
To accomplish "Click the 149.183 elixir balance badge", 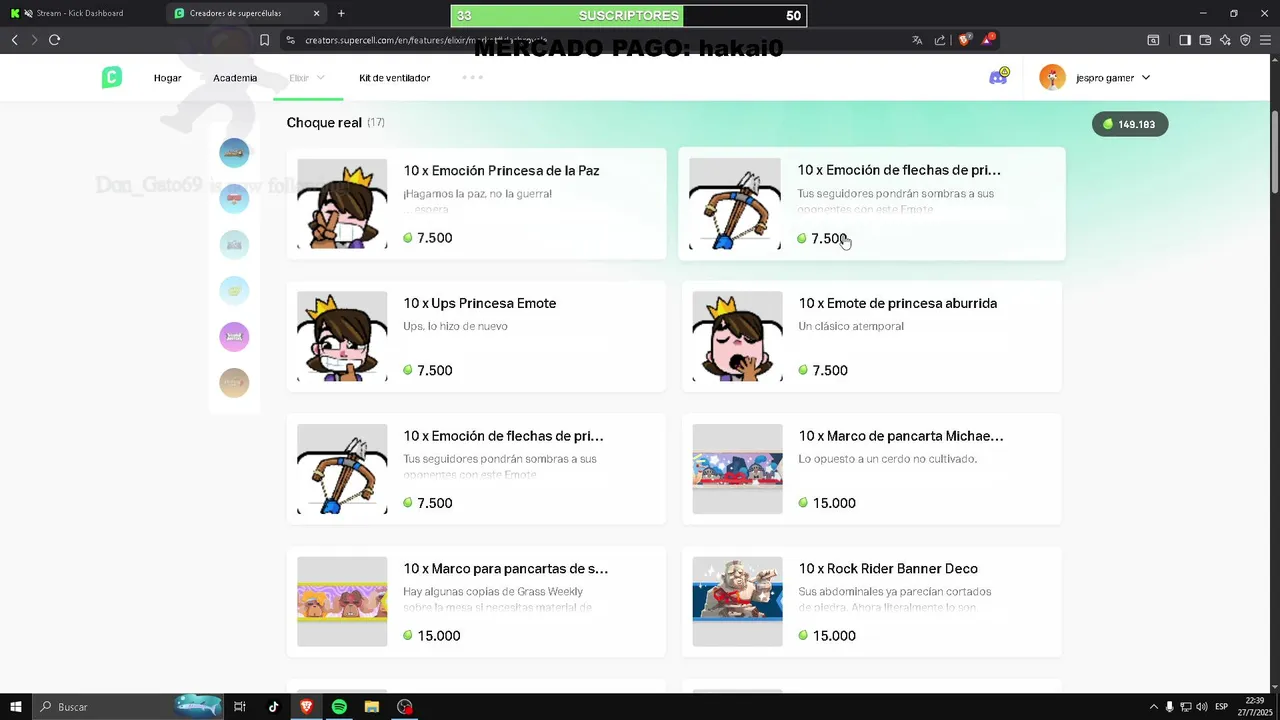I will pyautogui.click(x=1130, y=124).
